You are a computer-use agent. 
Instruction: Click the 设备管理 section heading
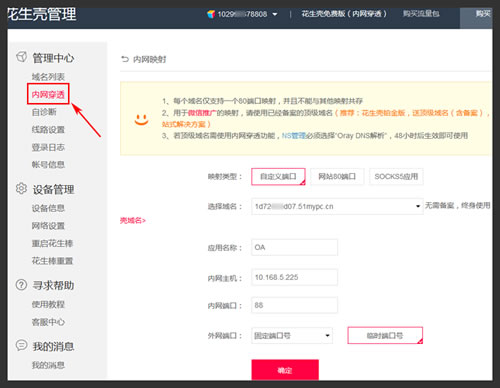pos(53,189)
